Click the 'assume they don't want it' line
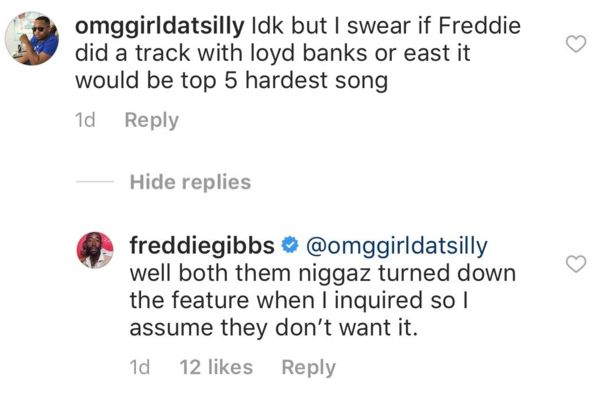 [x=274, y=328]
